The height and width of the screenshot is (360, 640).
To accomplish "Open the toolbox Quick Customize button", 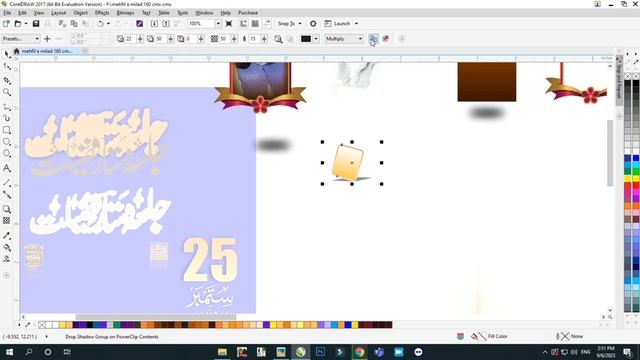I will pos(7,276).
